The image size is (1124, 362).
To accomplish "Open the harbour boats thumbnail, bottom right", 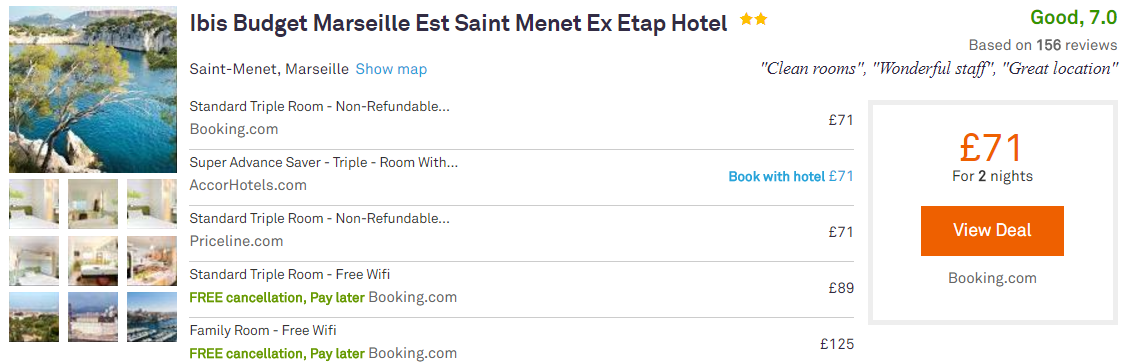I will click(152, 317).
